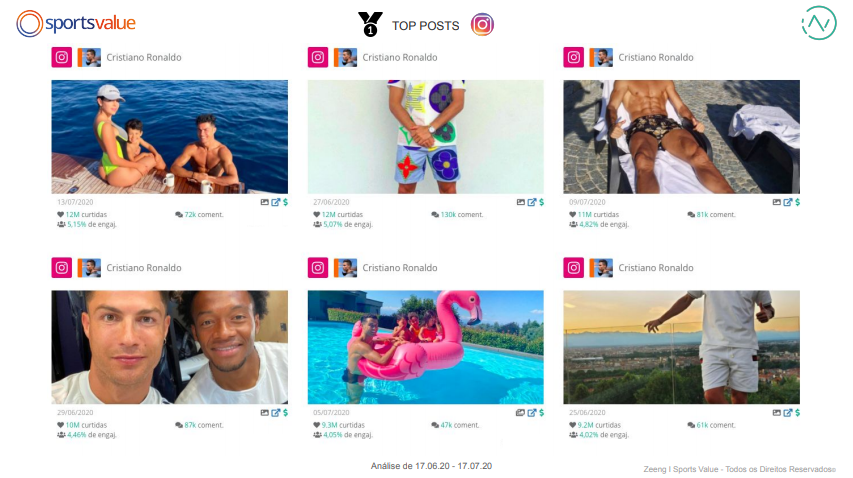
Task: Open external link of 13/07/2020 post
Action: (275, 202)
